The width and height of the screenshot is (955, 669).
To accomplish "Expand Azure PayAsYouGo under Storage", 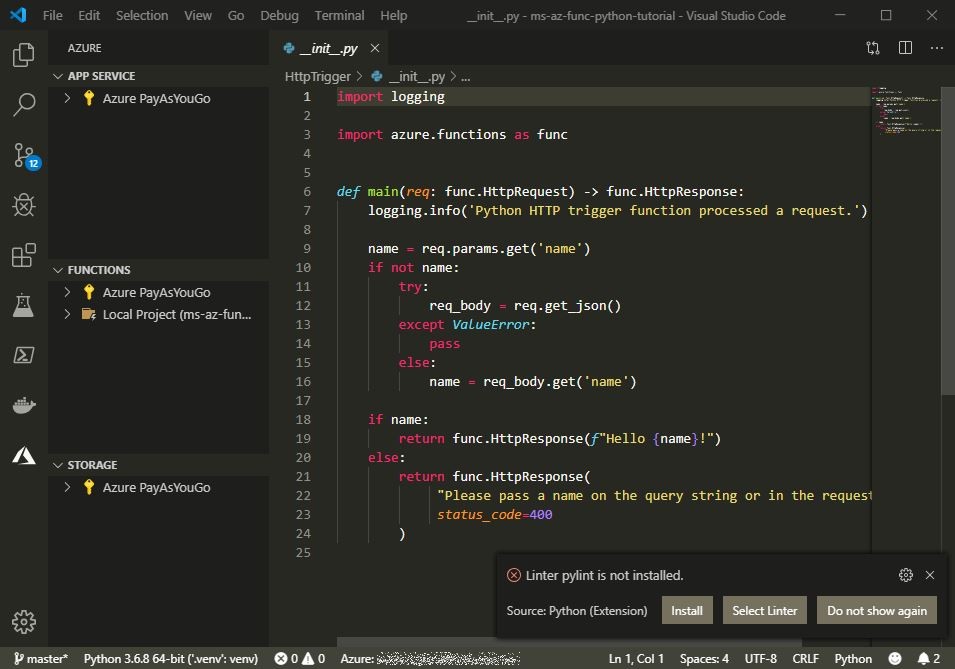I will [x=68, y=487].
